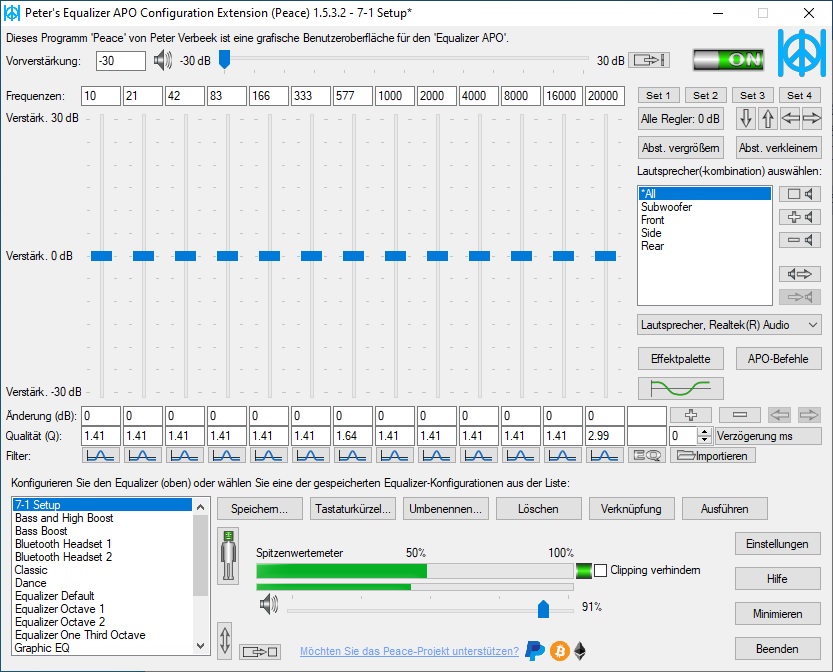Open the Lautsprecher Realtek Audio device dropdown
833x672 pixels.
[729, 325]
